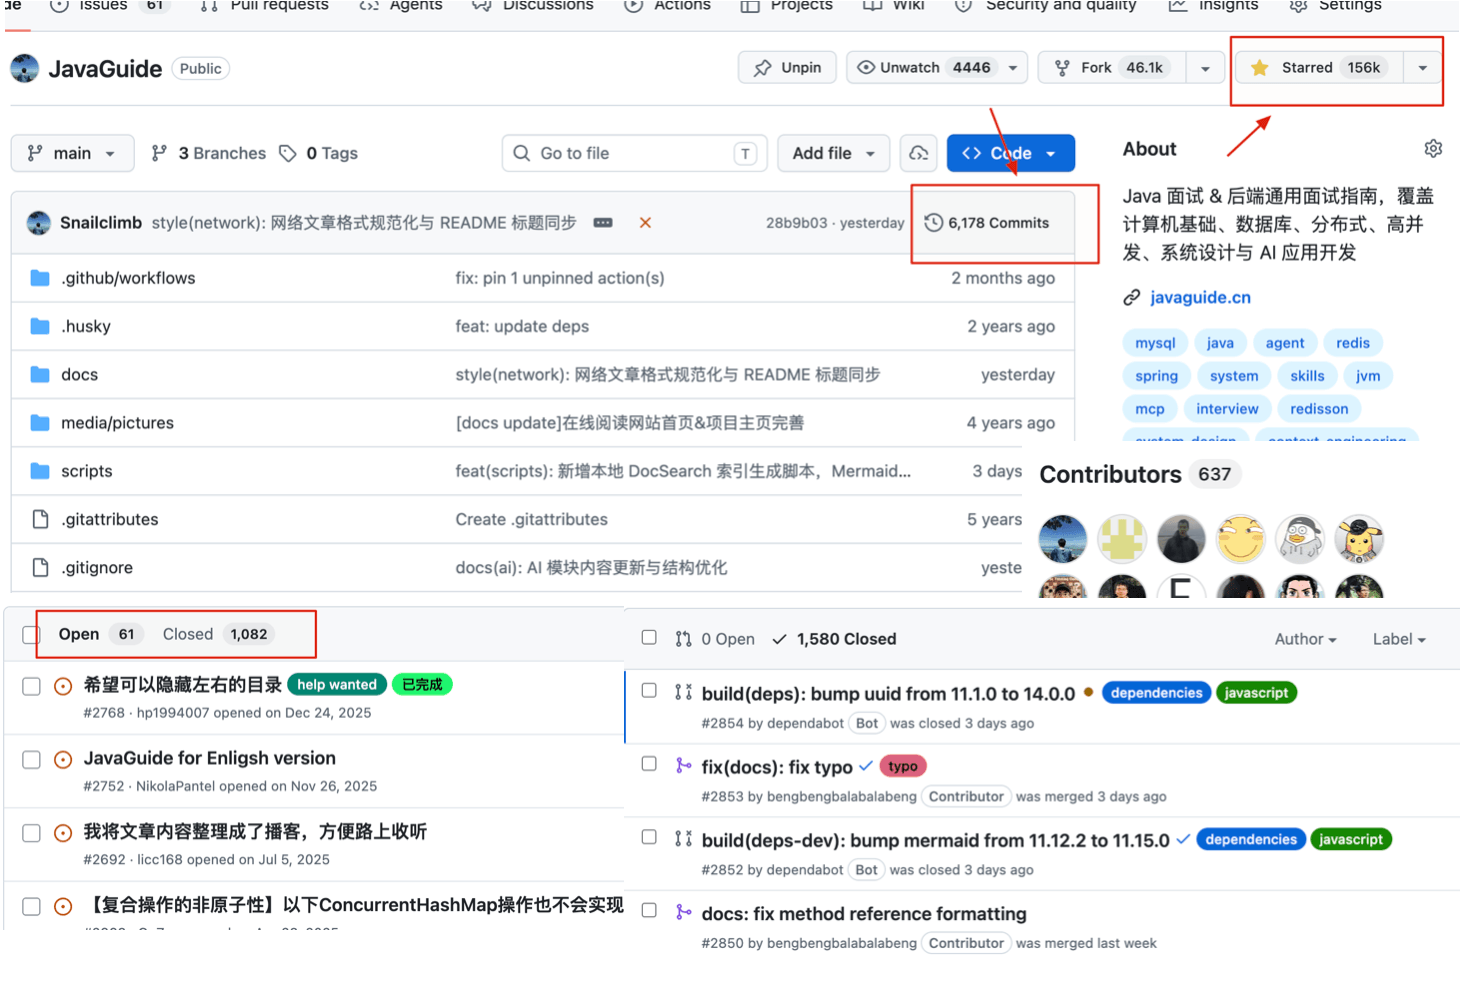Image resolution: width=1460 pixels, height=996 pixels.
Task: Click the red X failed status icon
Action: 645,223
